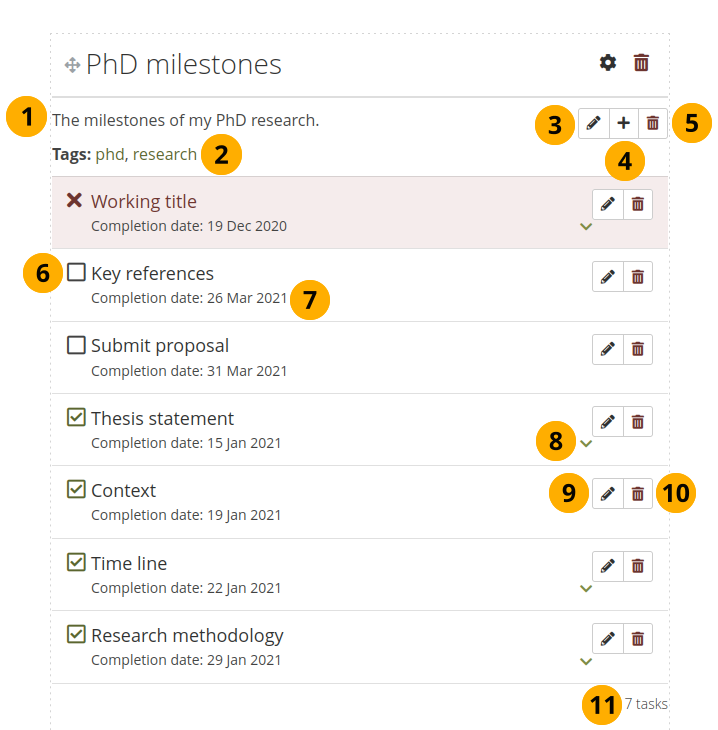This screenshot has height=730, width=718.
Task: Add a new task with plus icon
Action: pyautogui.click(x=623, y=123)
